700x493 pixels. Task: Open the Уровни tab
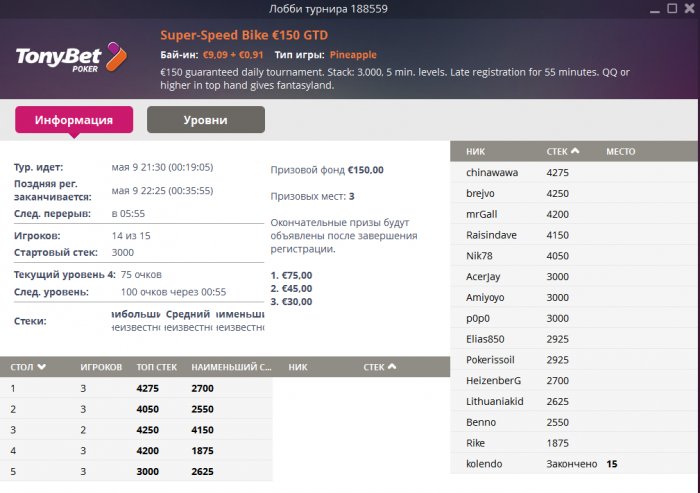[x=205, y=120]
